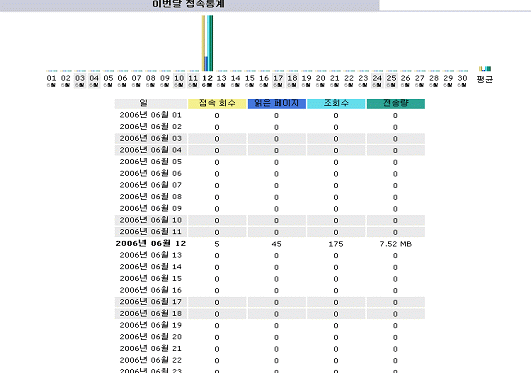Click the 2006년 06월 20 date cell
This screenshot has height=377, width=531.
(x=151, y=337)
